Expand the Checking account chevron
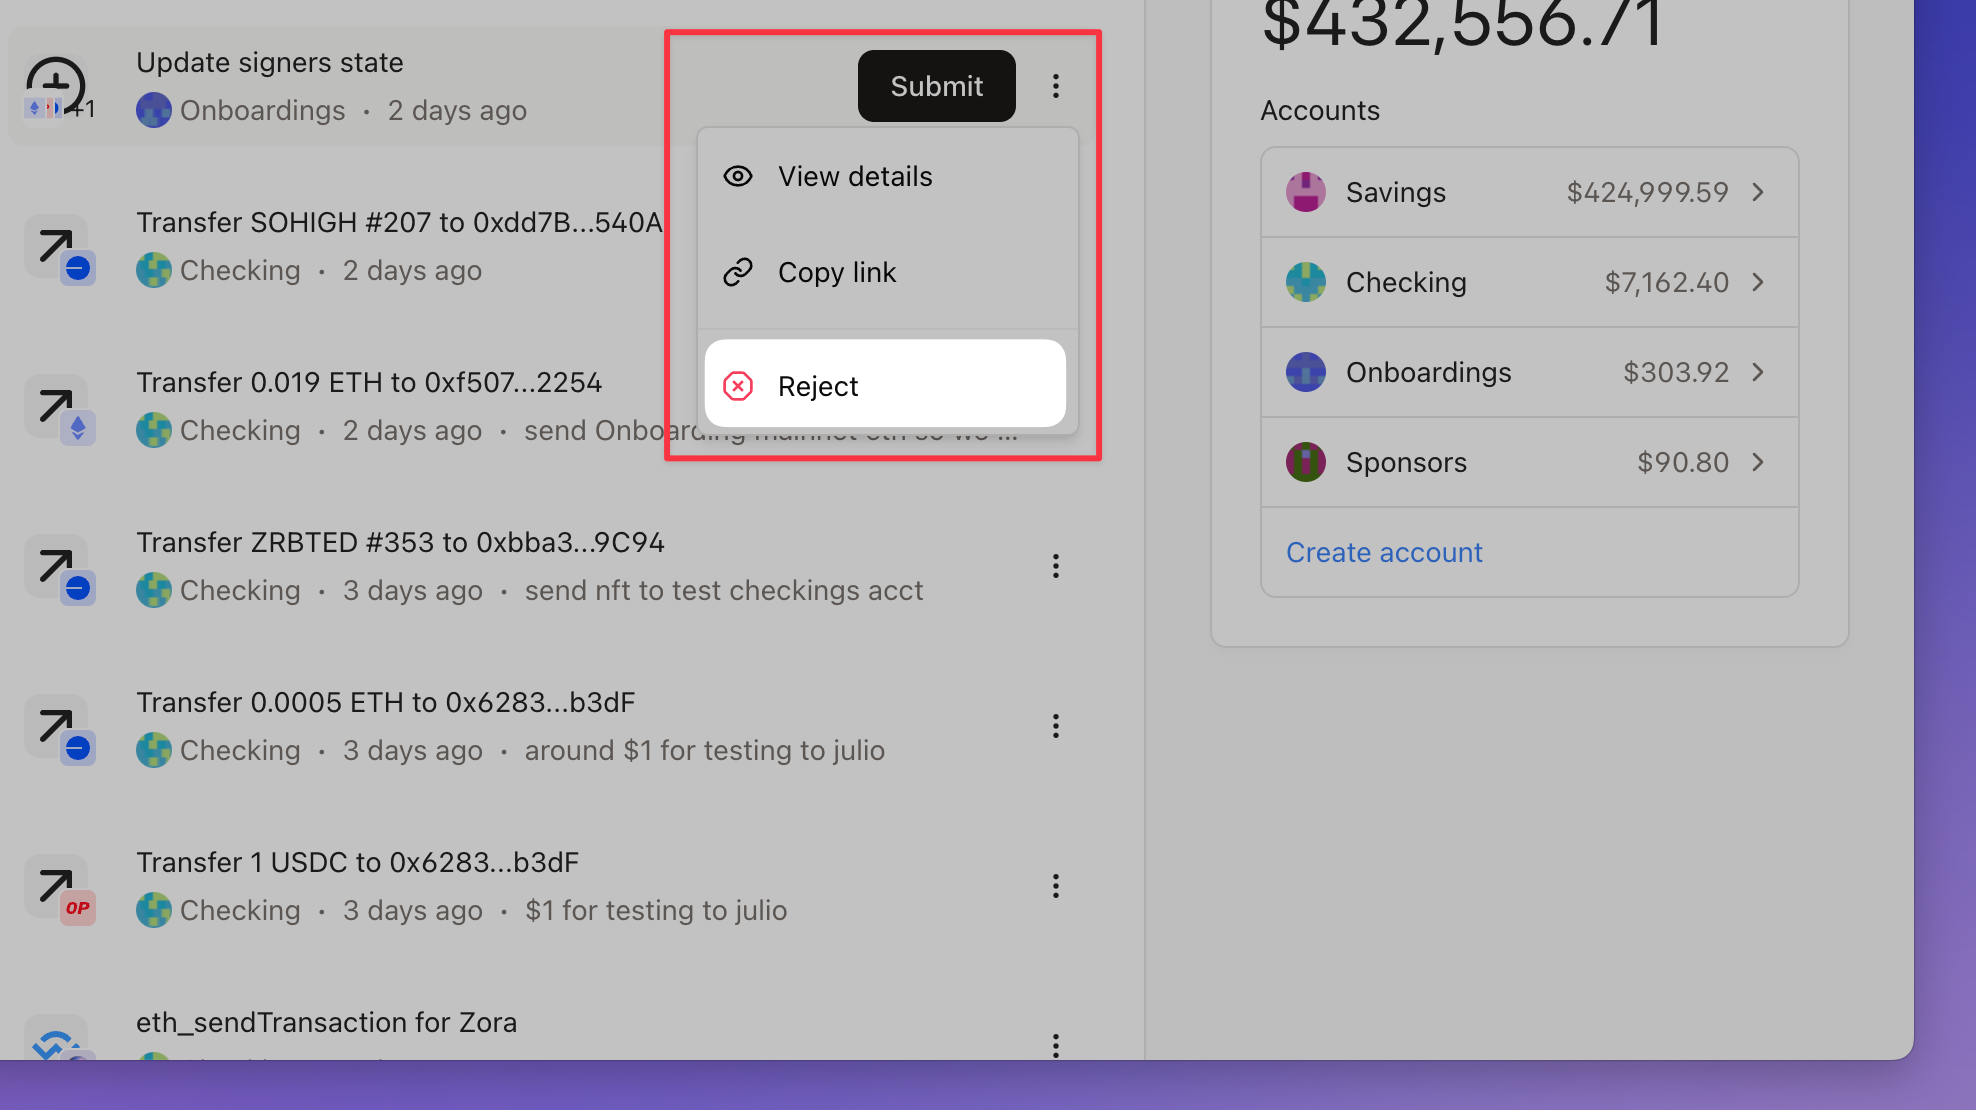Viewport: 1976px width, 1110px height. point(1758,282)
